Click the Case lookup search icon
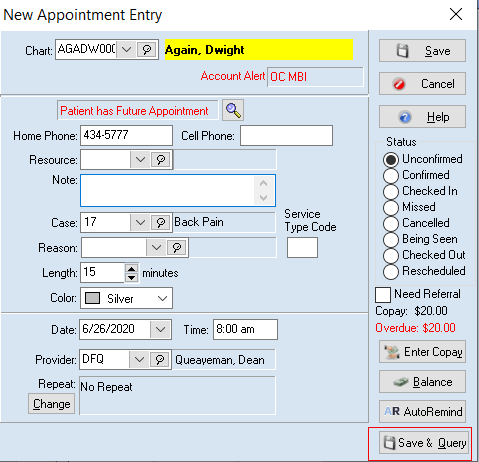479x462 pixels. [161, 222]
